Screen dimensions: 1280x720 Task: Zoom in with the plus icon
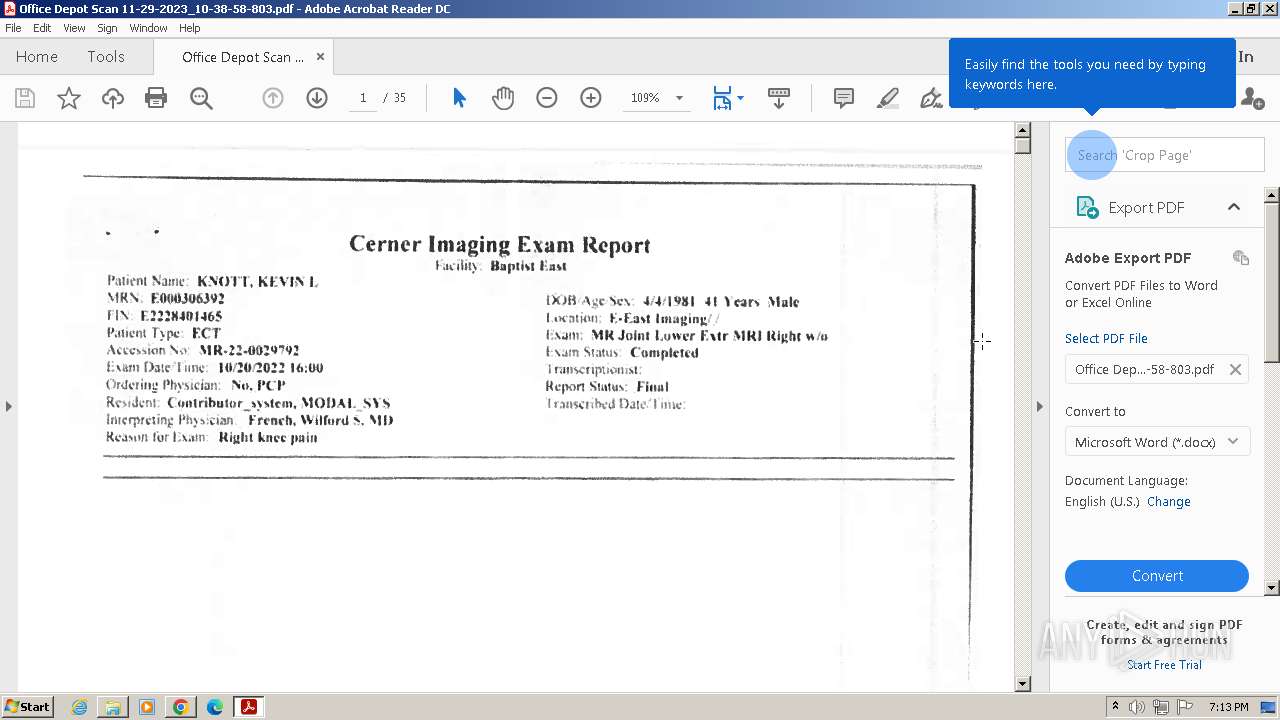(x=591, y=98)
